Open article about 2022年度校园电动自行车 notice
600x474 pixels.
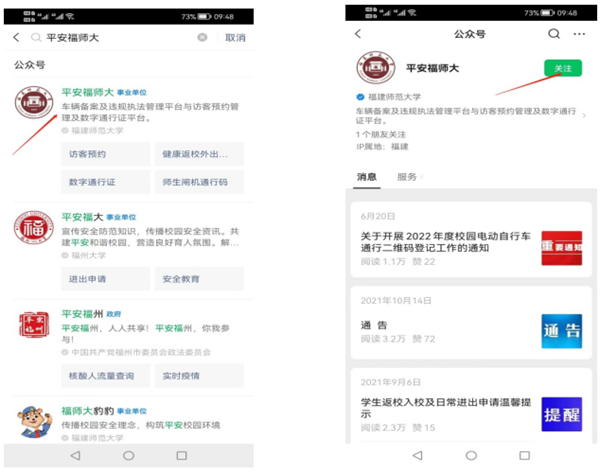click(x=445, y=242)
